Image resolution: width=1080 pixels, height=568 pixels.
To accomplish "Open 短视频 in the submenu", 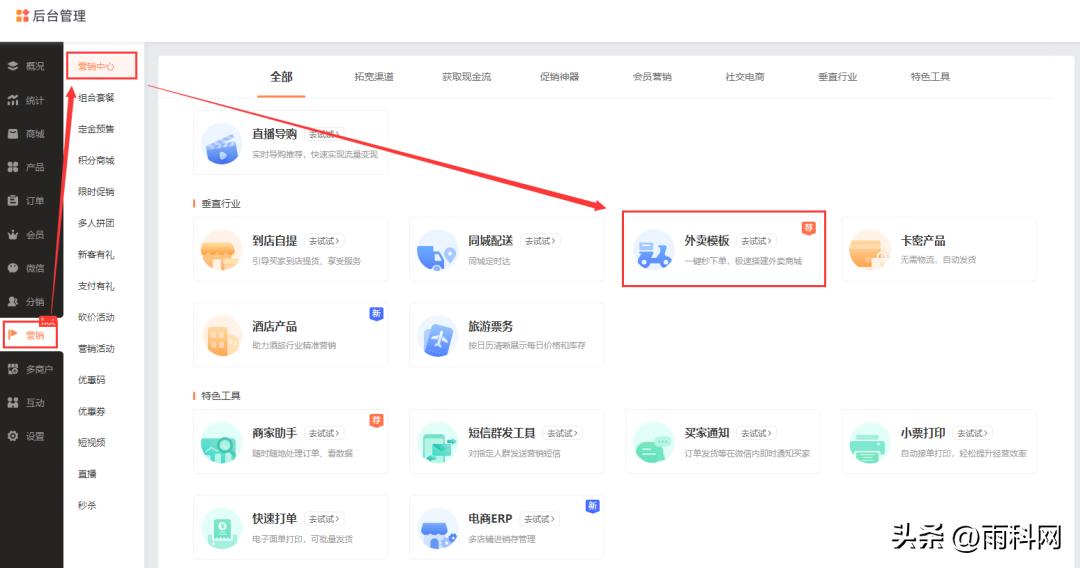I will click(92, 443).
